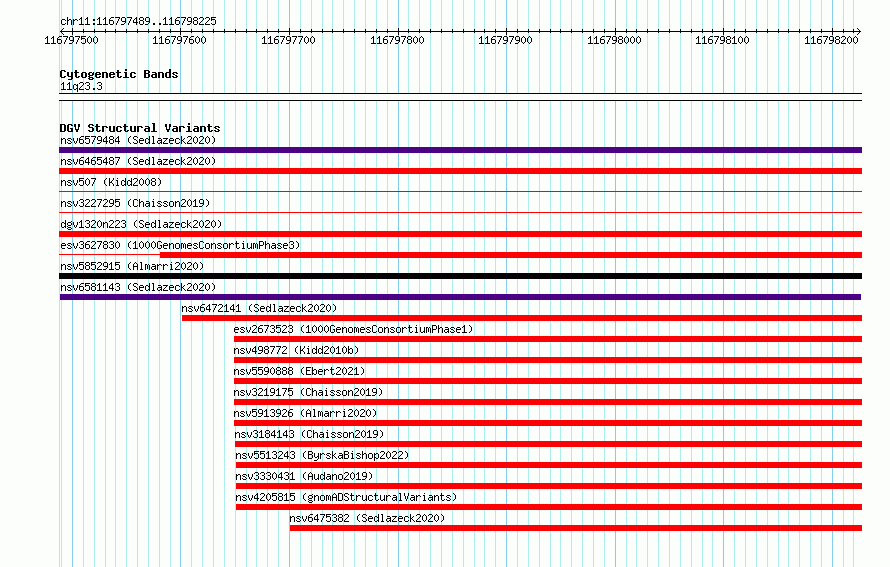Image resolution: width=890 pixels, height=567 pixels.
Task: Open nsv4205815 (gnomADStructuralVariants) label
Action: [x=346, y=497]
